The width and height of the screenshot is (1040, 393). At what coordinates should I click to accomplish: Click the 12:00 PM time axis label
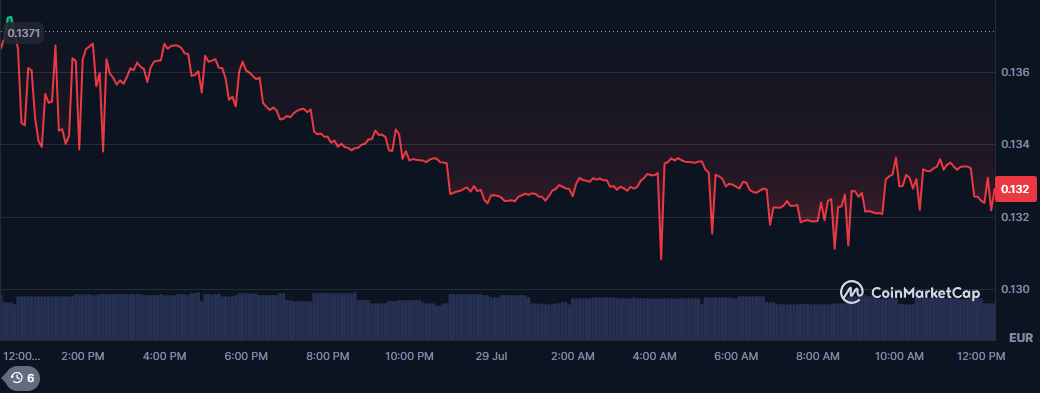(x=981, y=357)
